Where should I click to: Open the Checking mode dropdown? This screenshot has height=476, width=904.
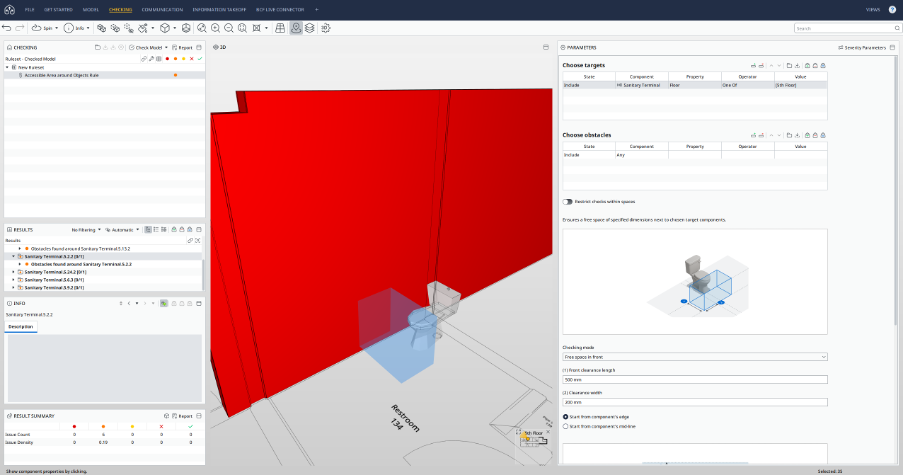(x=695, y=356)
